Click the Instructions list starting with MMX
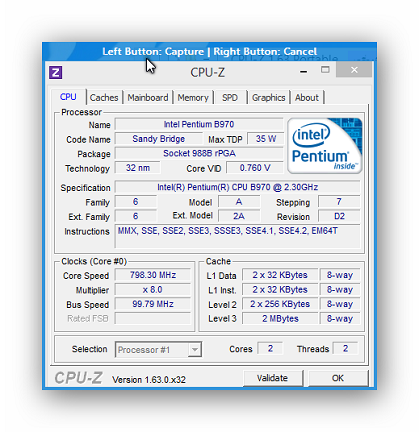 click(238, 236)
